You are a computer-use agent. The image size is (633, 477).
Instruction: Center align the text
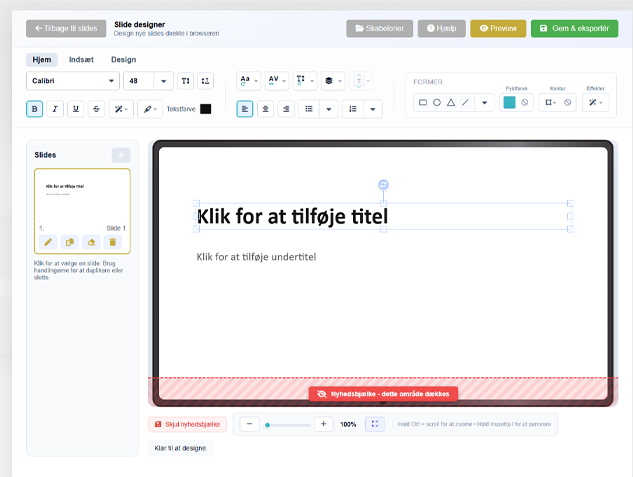pos(265,109)
